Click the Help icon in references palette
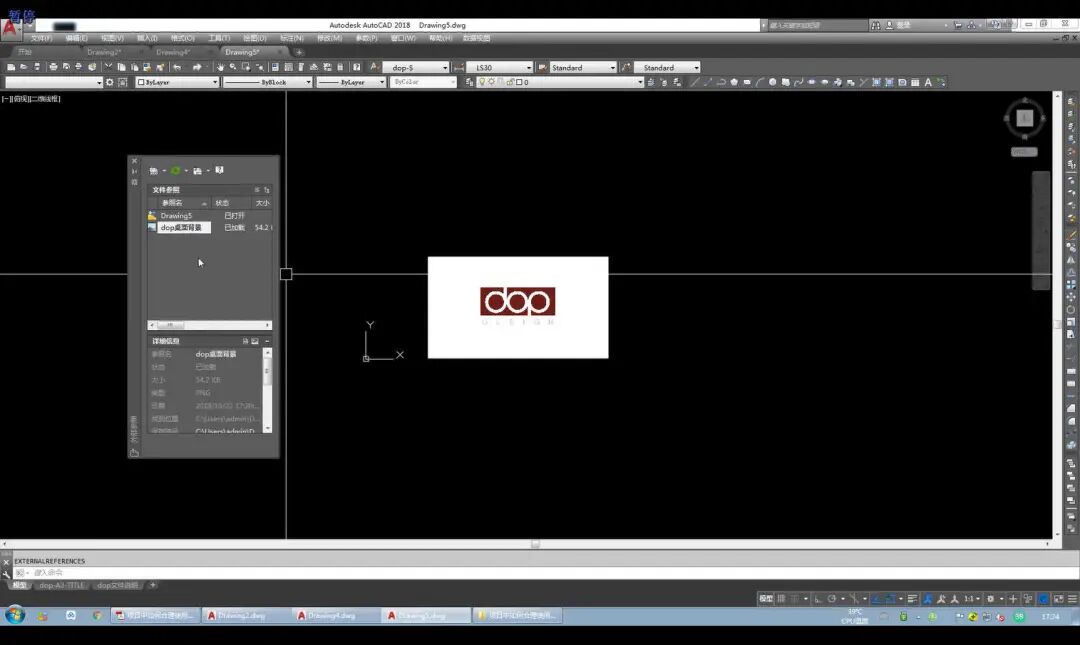This screenshot has width=1080, height=645. pyautogui.click(x=220, y=170)
